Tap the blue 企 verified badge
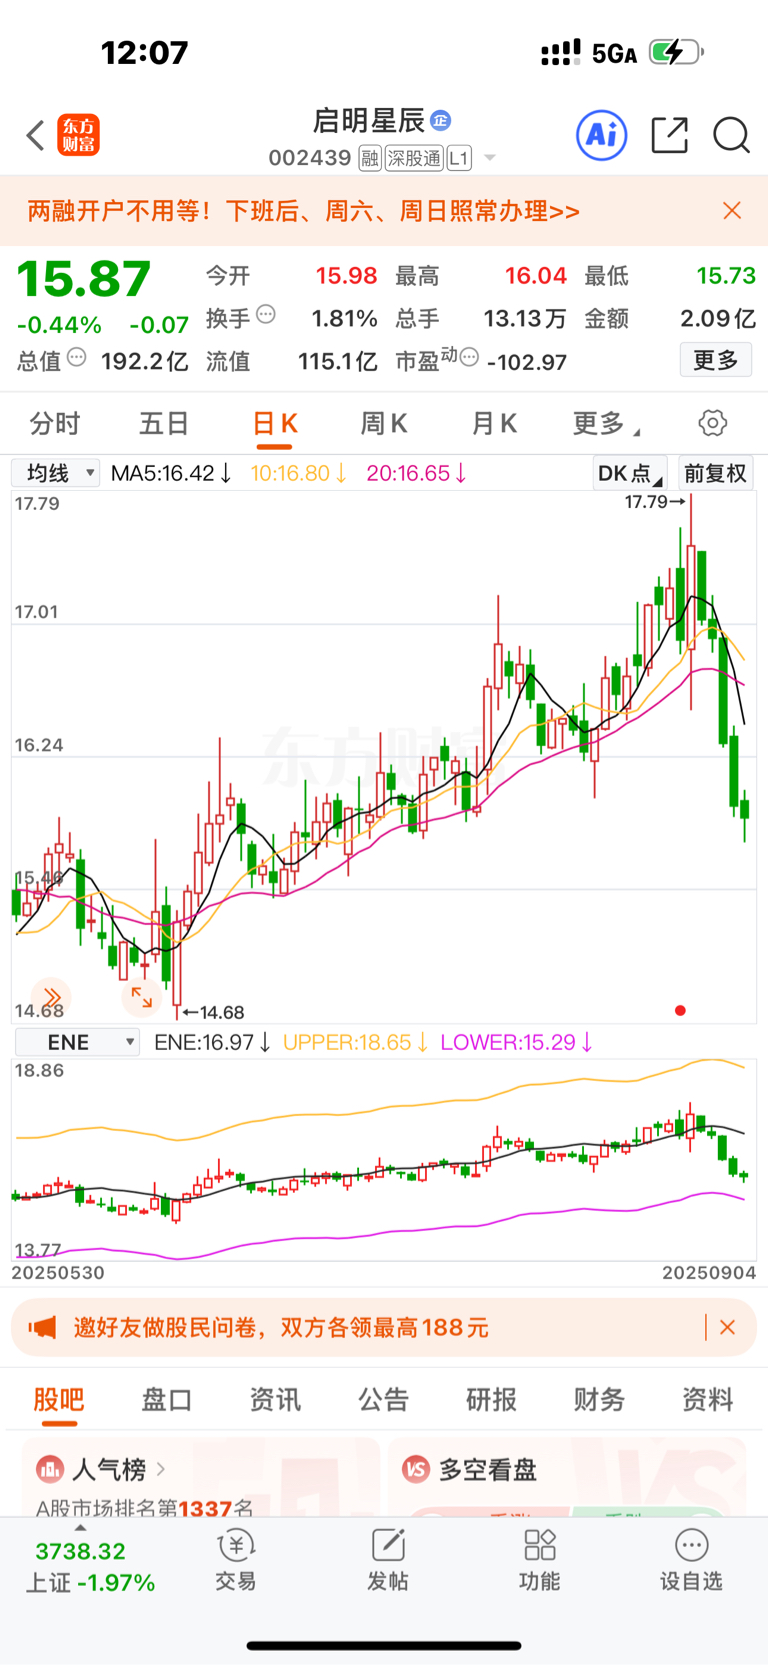The height and width of the screenshot is (1665, 768). coord(440,121)
